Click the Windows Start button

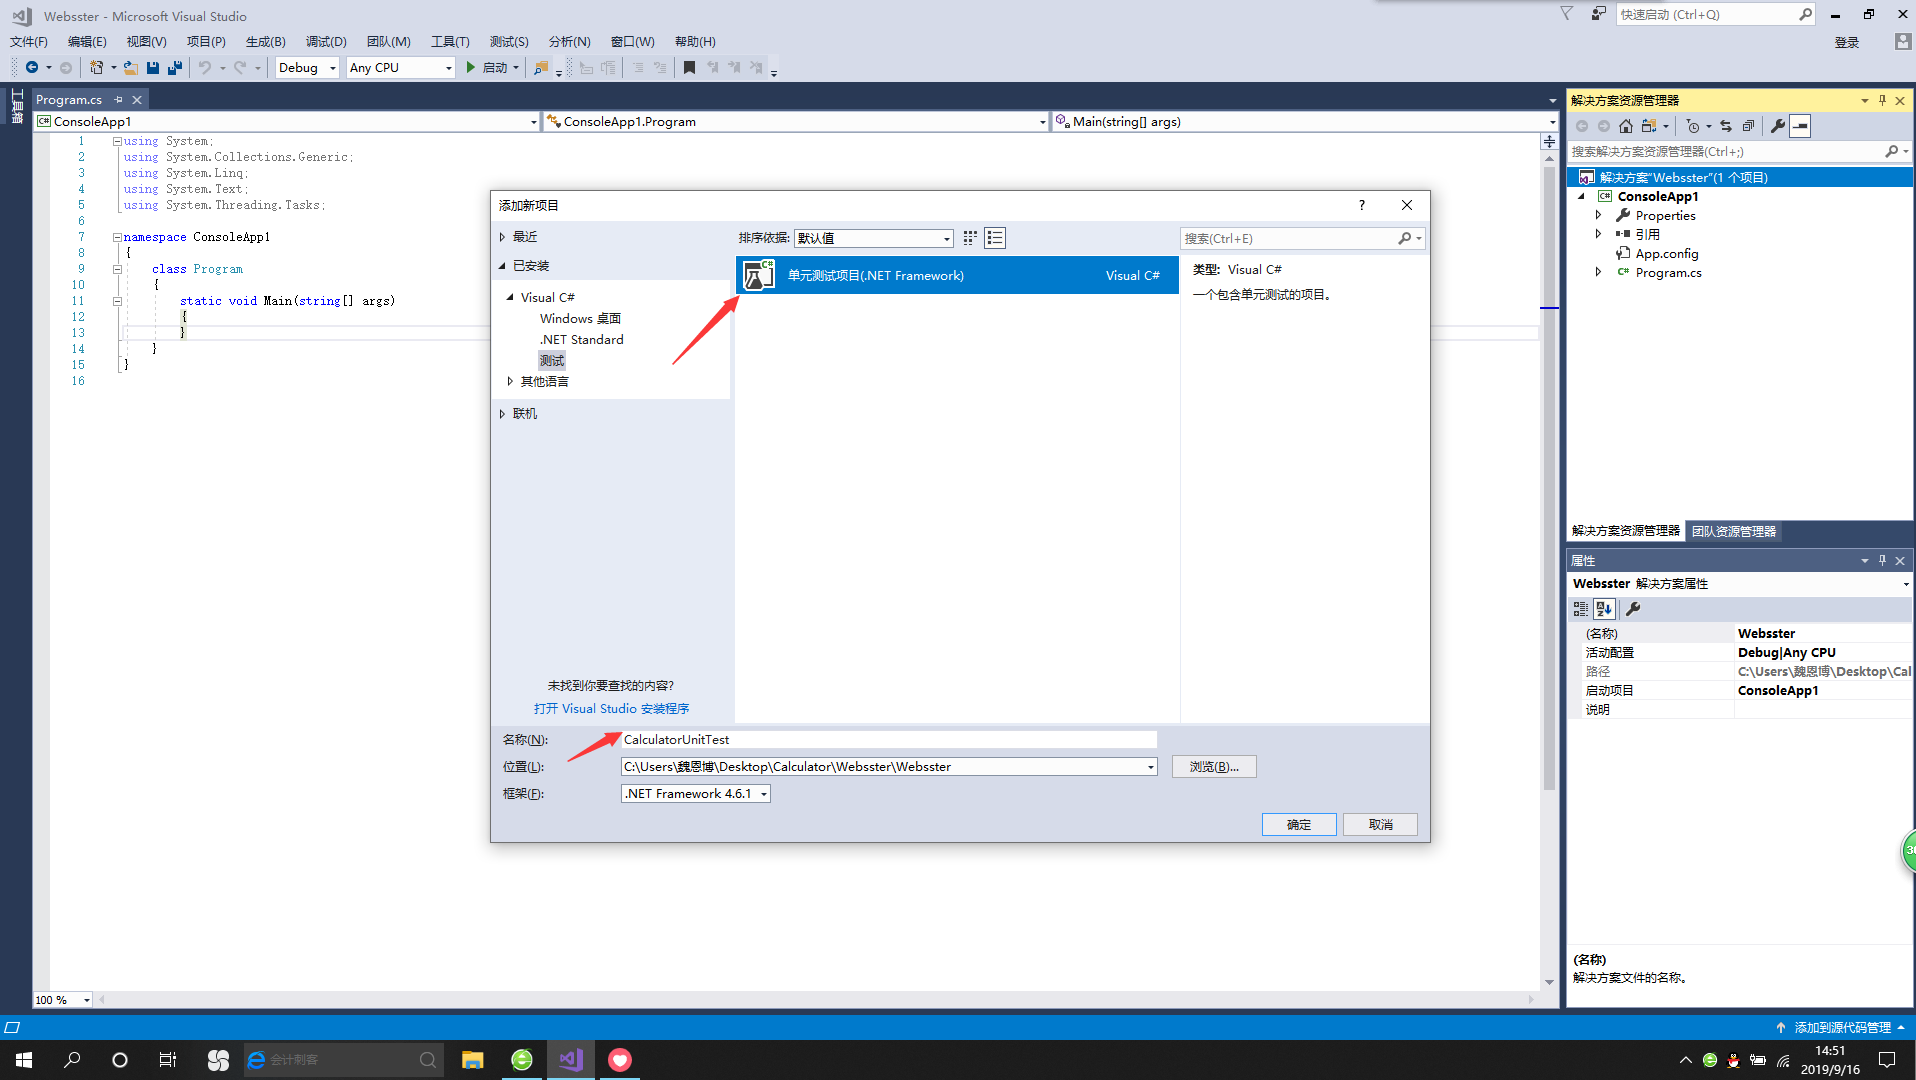tap(24, 1060)
